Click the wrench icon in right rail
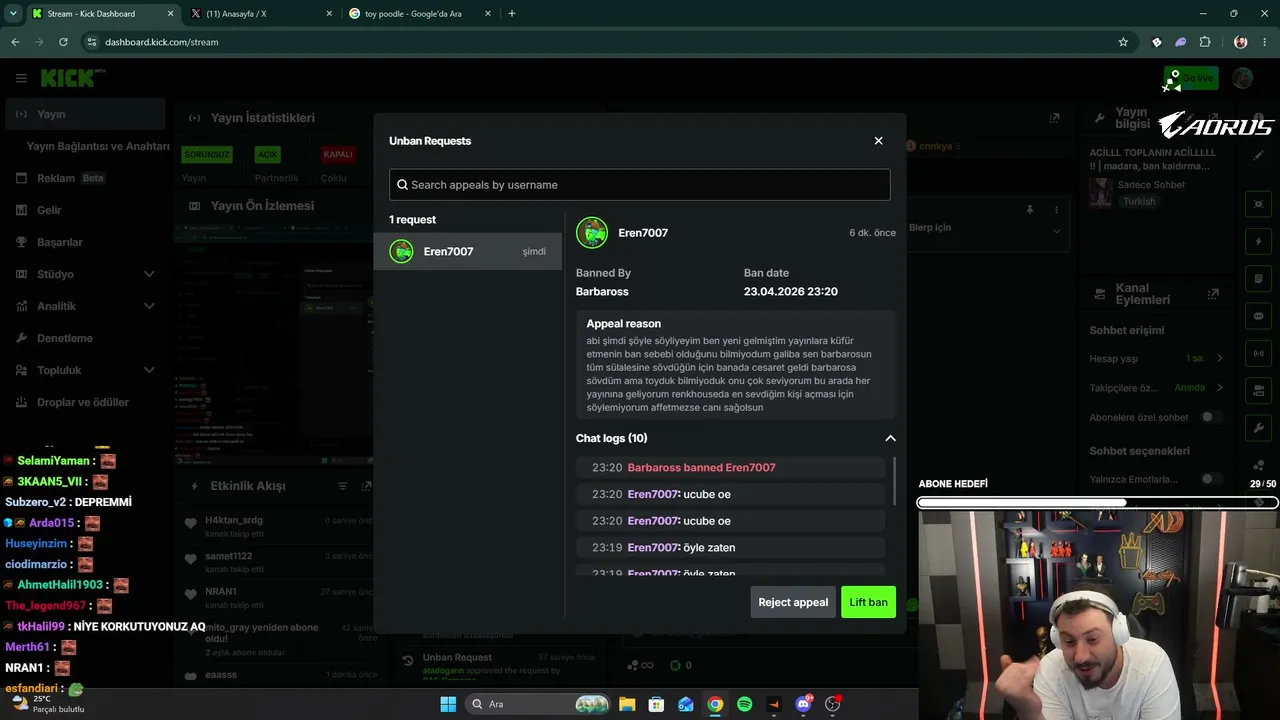 (1259, 427)
